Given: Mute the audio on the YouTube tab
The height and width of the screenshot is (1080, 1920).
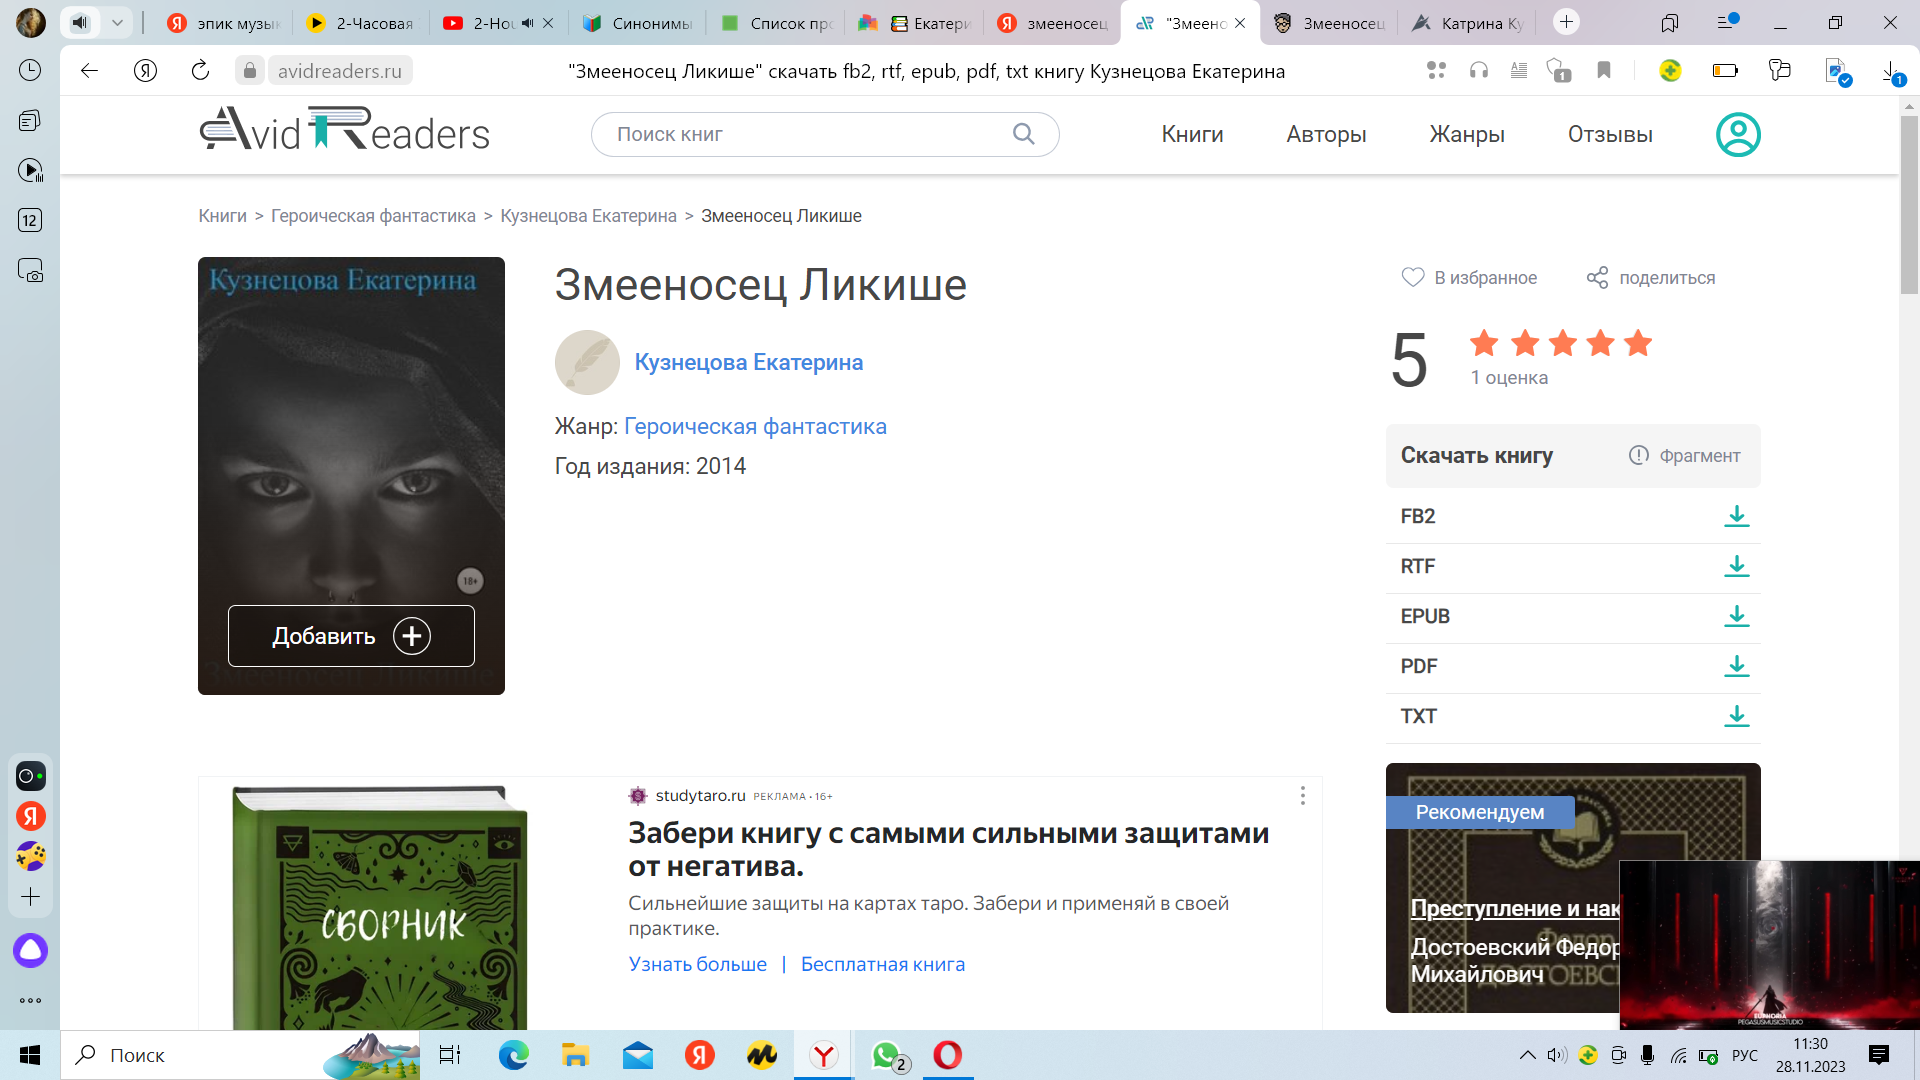Looking at the screenshot, I should click(x=527, y=23).
